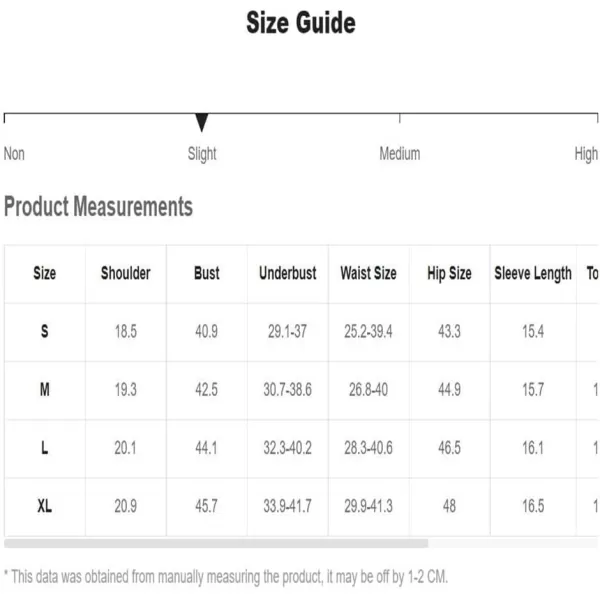Click the XL hip size value 48

coord(449,506)
